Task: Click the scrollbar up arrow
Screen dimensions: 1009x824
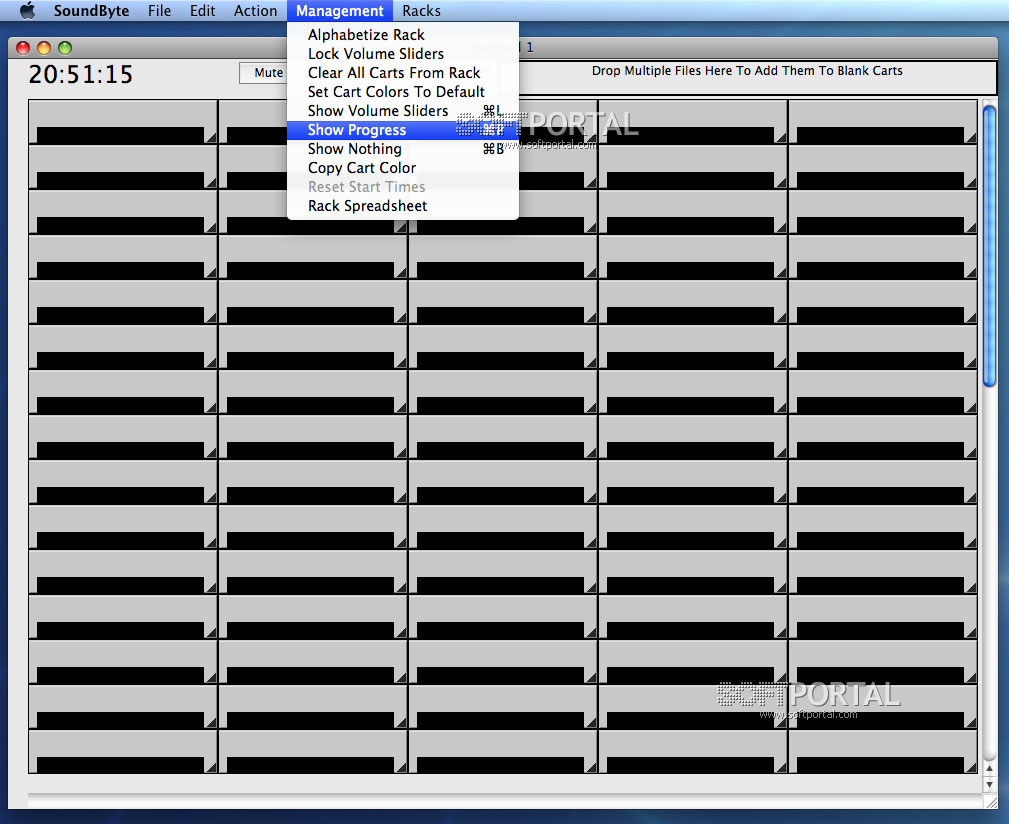Action: click(990, 769)
